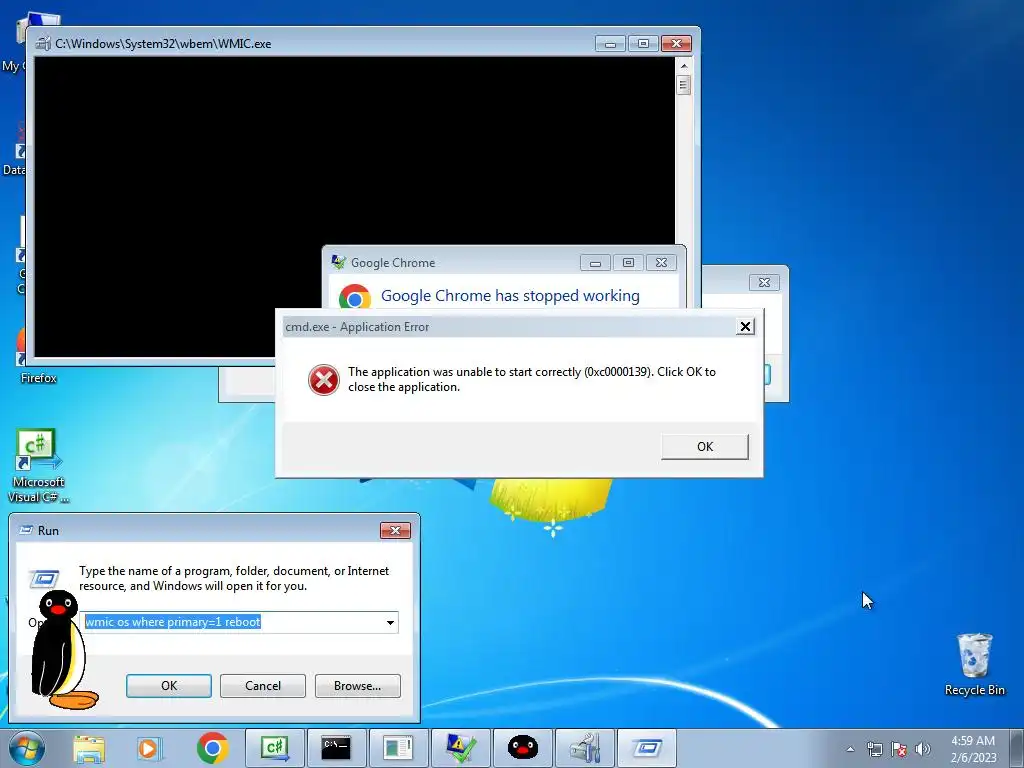The height and width of the screenshot is (768, 1024).
Task: Switch to the document window taskbar button
Action: 398,748
